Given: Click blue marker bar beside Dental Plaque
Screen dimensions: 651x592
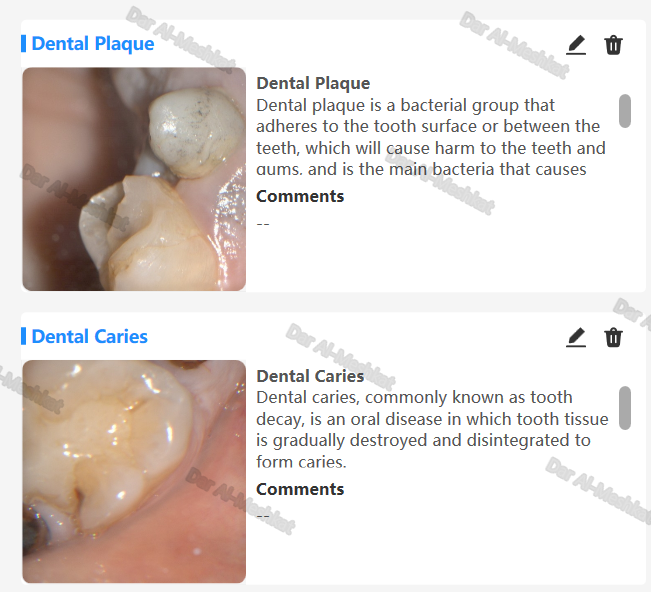Looking at the screenshot, I should [24, 44].
